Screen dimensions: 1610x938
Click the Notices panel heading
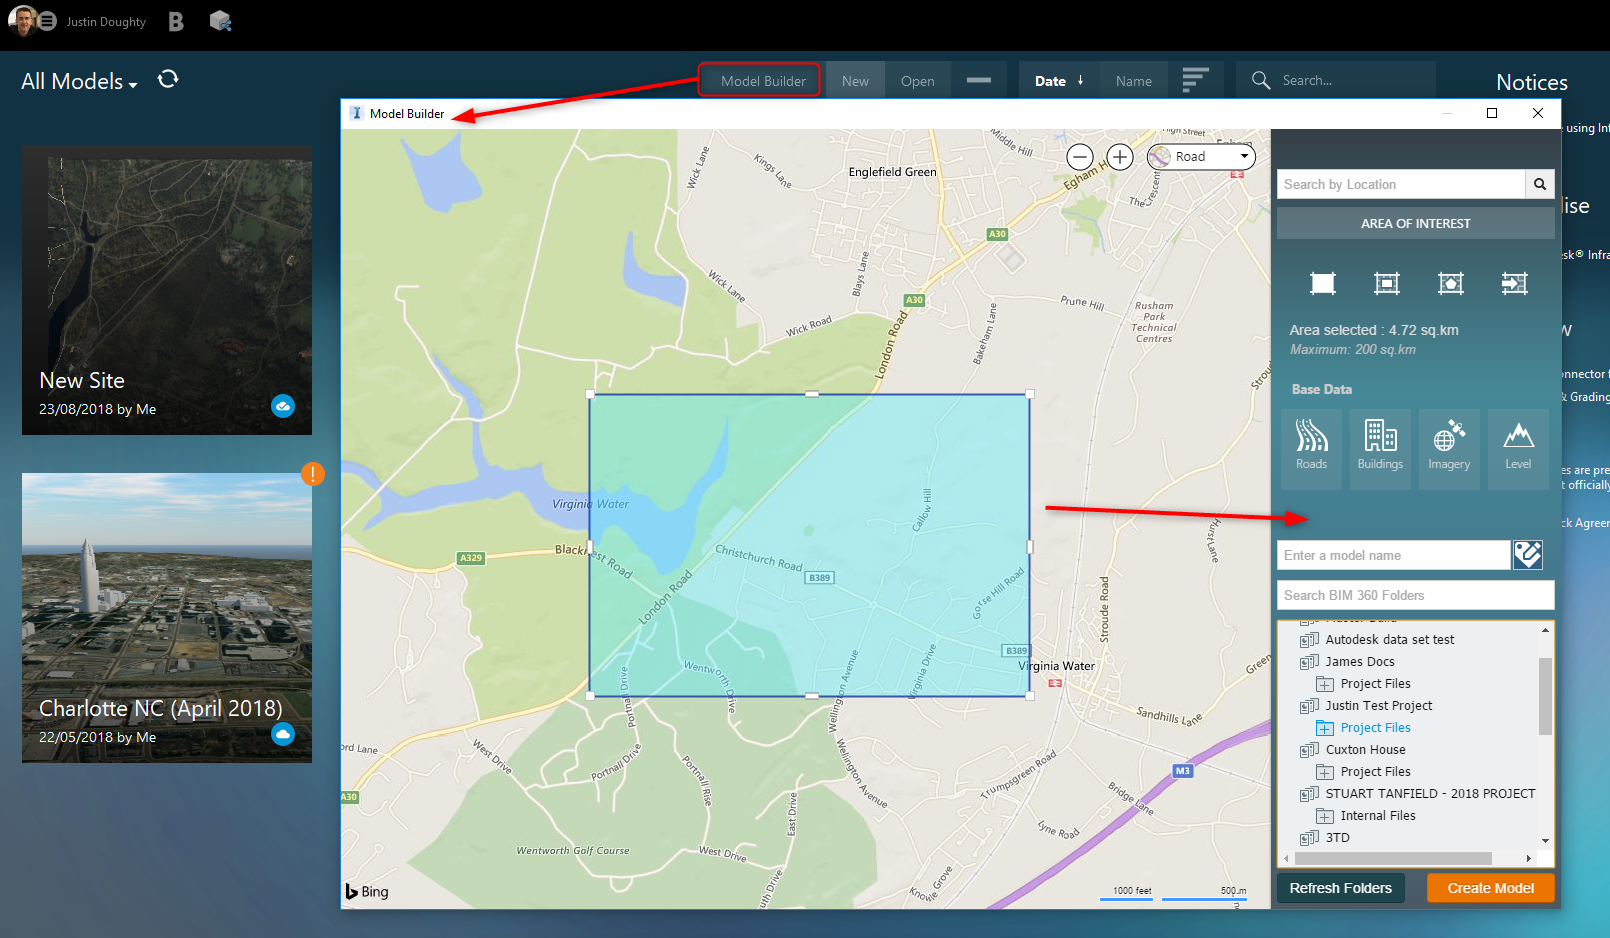point(1532,82)
